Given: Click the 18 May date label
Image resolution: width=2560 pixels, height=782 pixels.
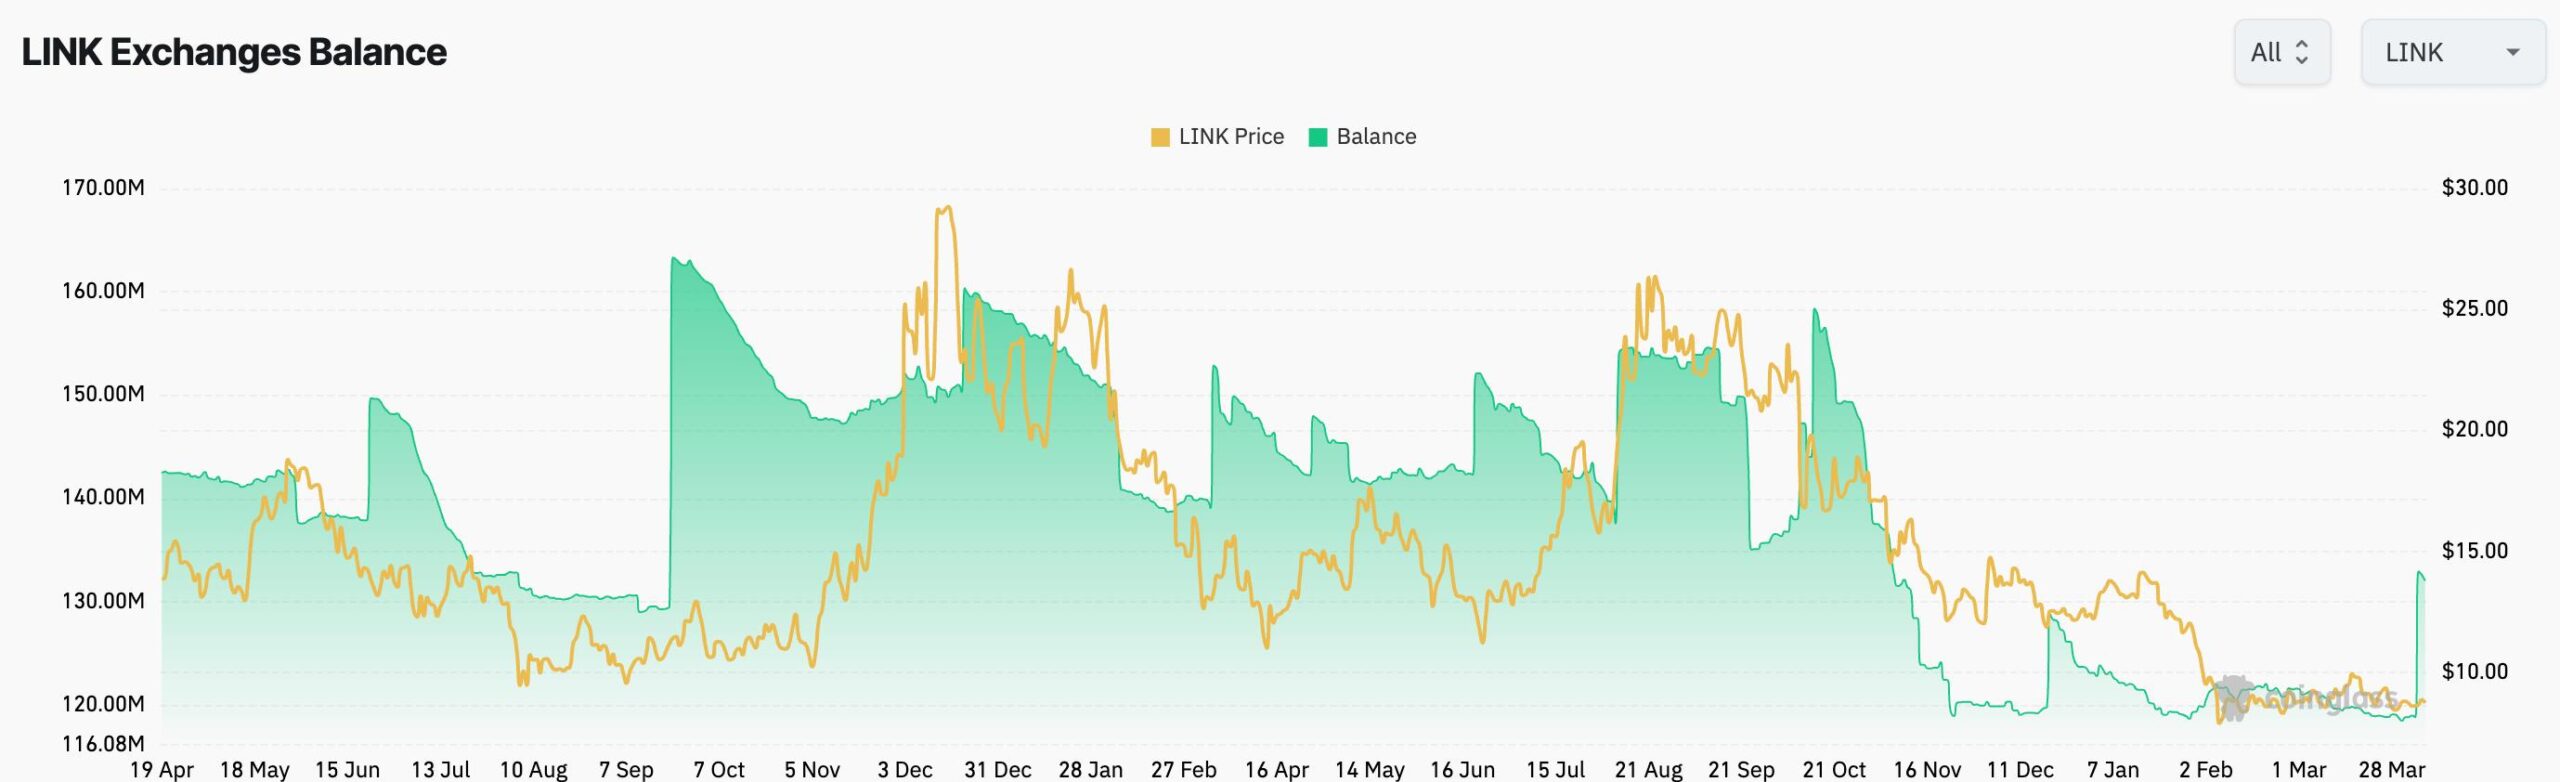Looking at the screenshot, I should pos(255,770).
